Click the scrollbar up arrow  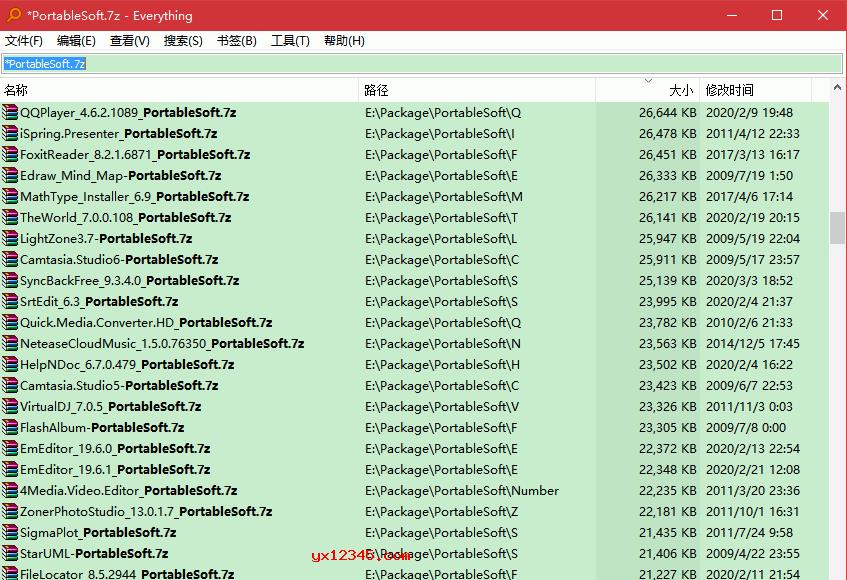[x=837, y=87]
